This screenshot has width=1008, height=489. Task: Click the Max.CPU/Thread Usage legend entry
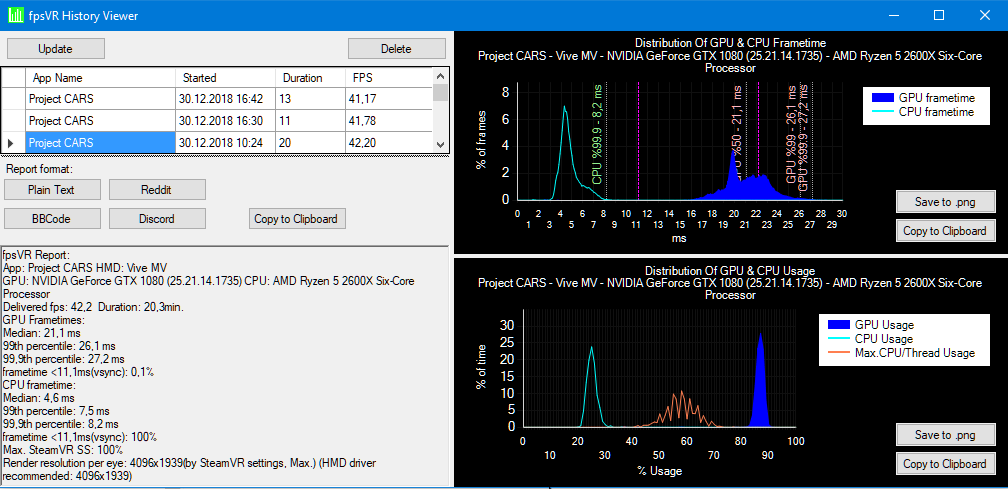pos(902,353)
